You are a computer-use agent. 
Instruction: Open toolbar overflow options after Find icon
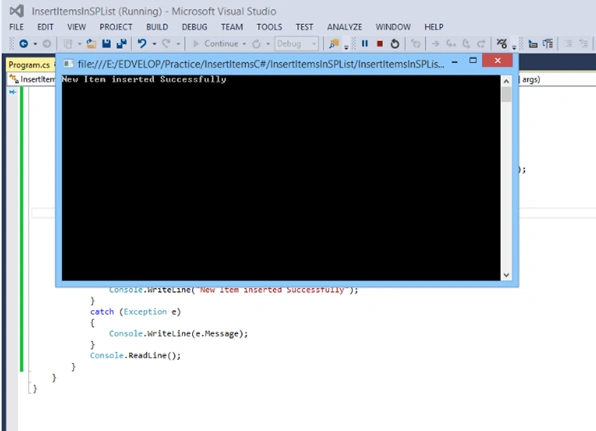click(346, 47)
